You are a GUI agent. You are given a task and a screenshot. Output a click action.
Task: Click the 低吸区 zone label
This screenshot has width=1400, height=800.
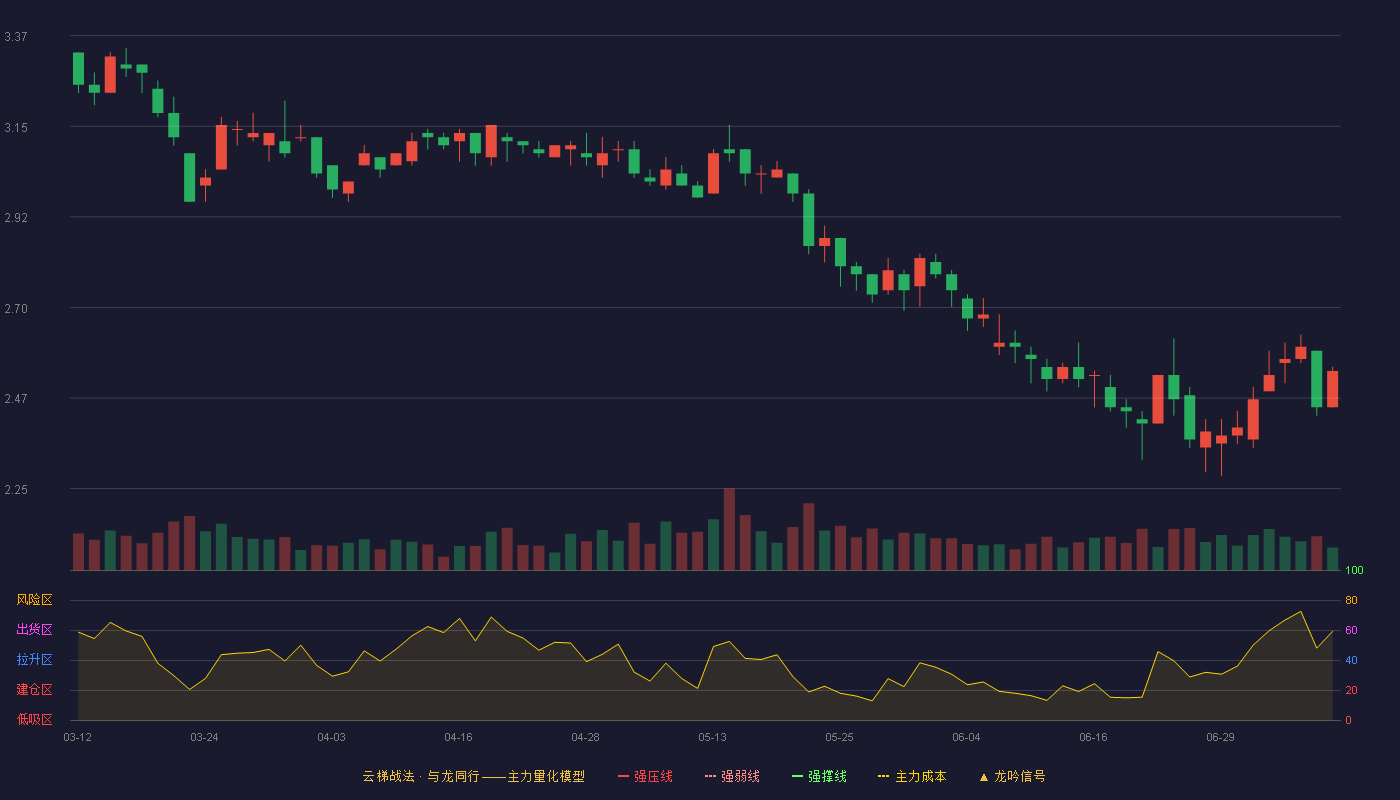pos(34,719)
